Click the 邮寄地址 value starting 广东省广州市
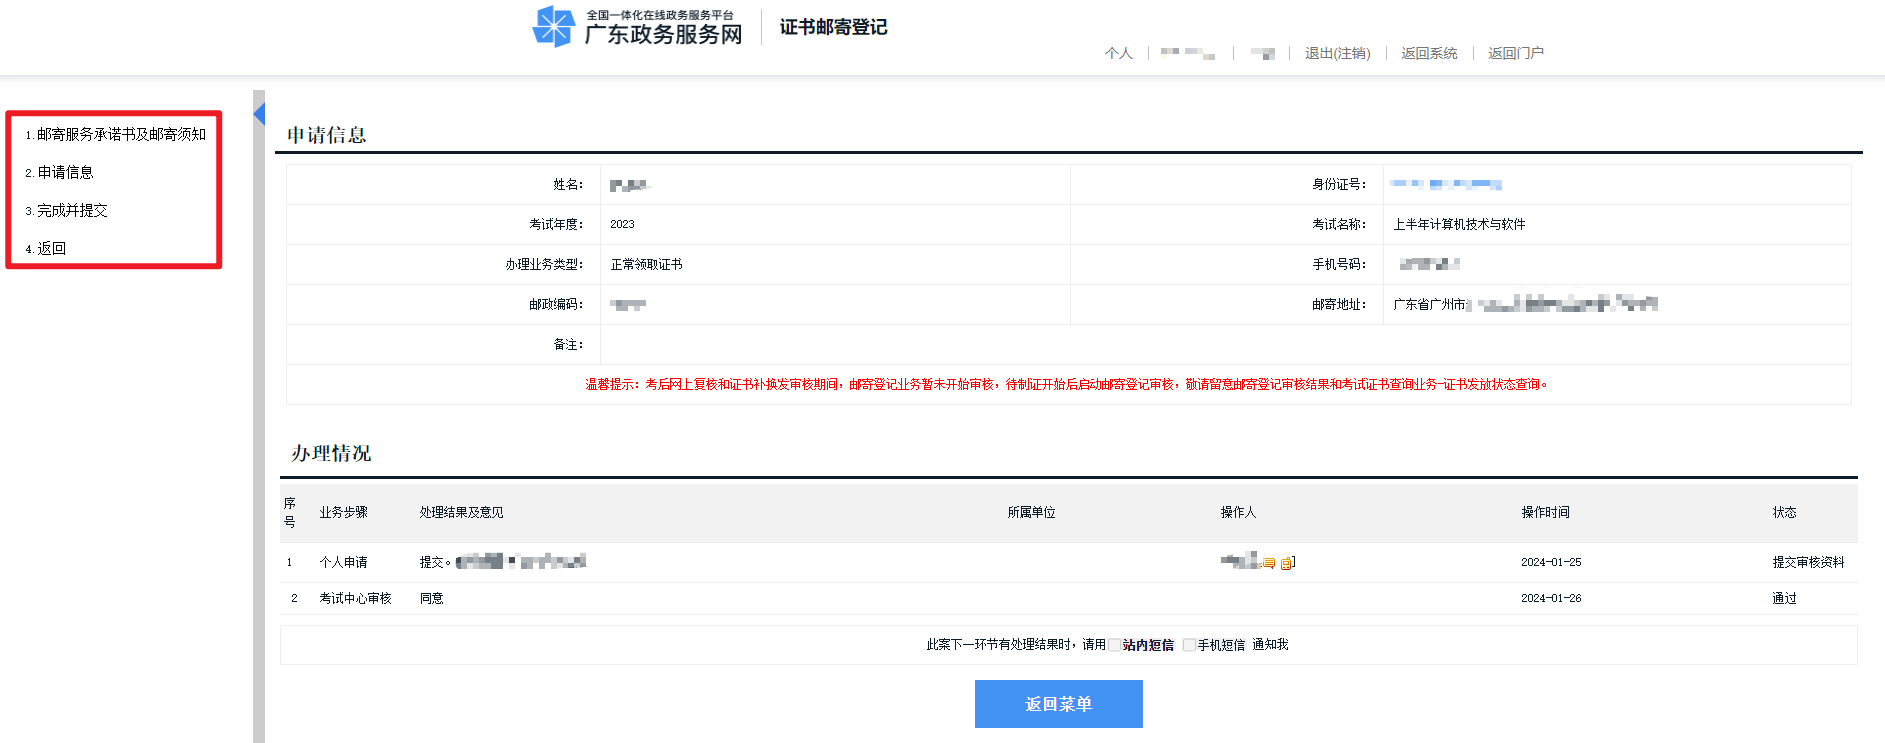Image resolution: width=1885 pixels, height=743 pixels. click(1525, 304)
